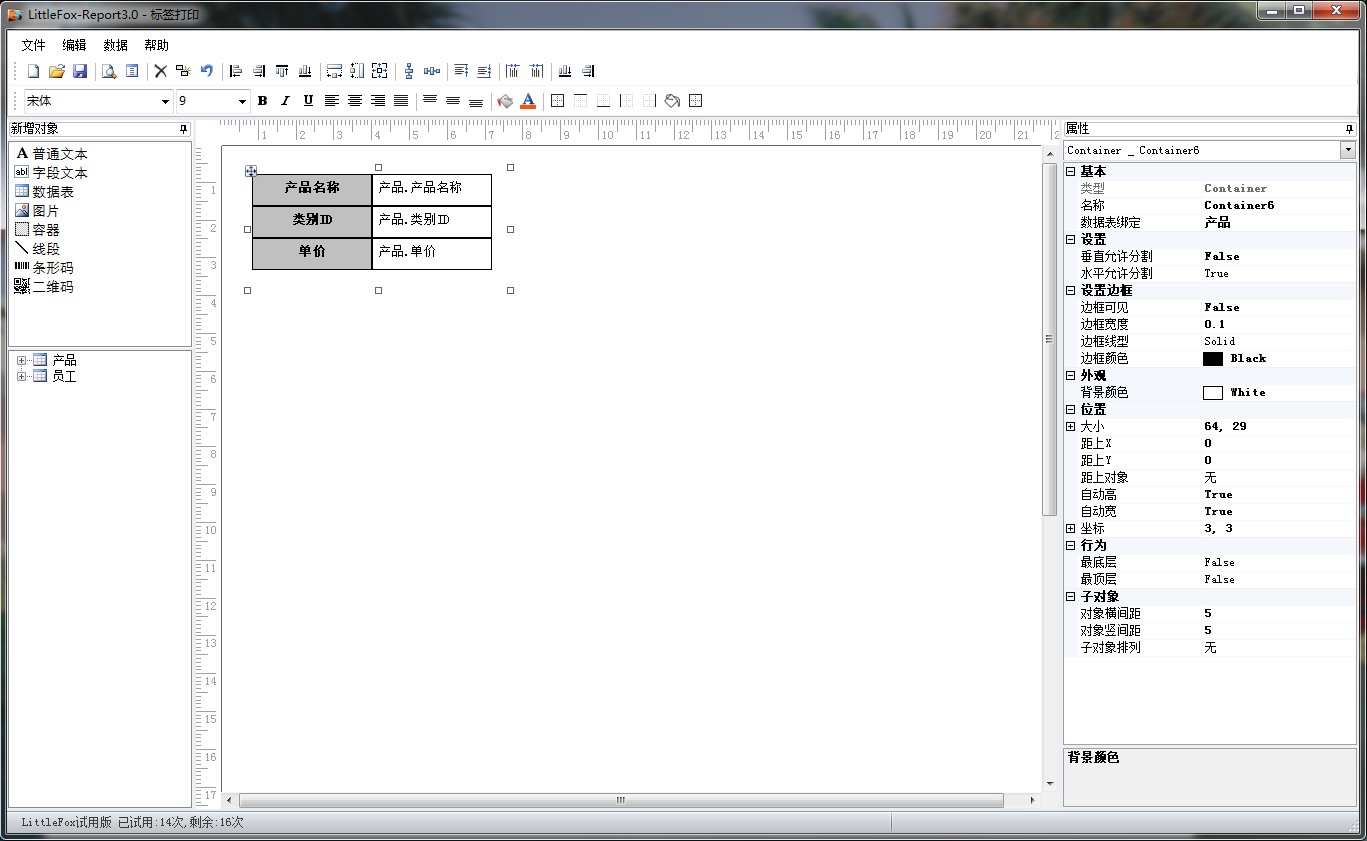Viewport: 1367px width, 841px height.
Task: Select the barcode (条形码) object tool
Action: pyautogui.click(x=43, y=268)
